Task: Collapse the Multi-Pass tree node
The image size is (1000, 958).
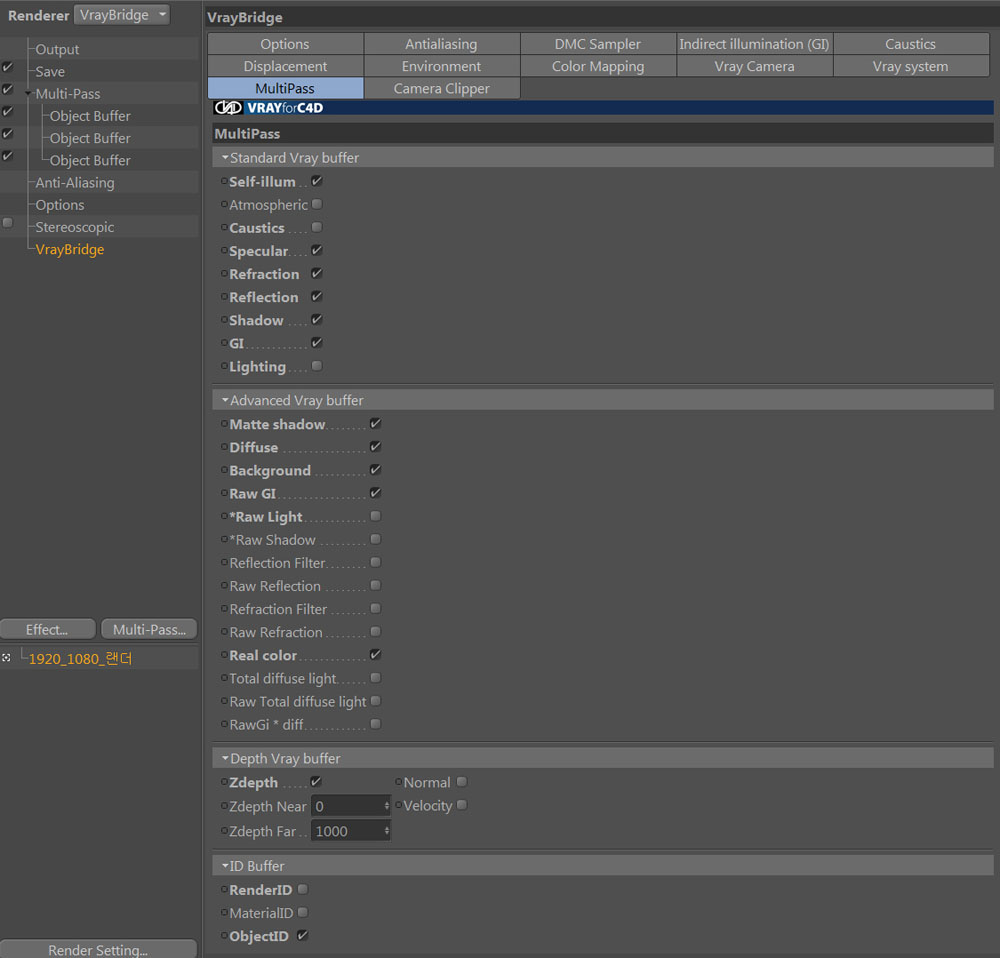Action: [28, 94]
